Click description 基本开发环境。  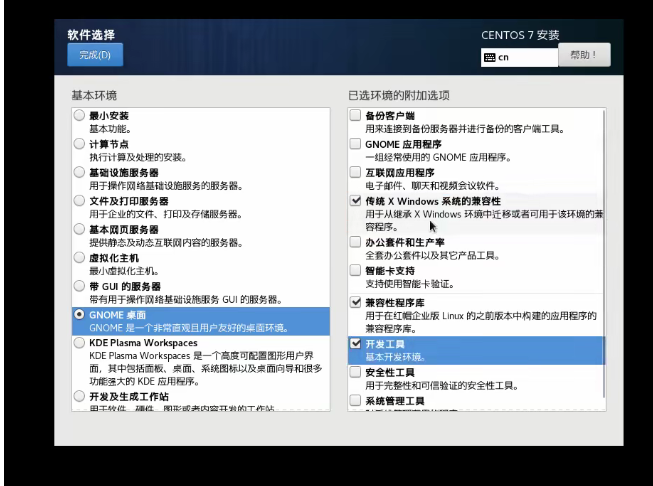(396, 357)
